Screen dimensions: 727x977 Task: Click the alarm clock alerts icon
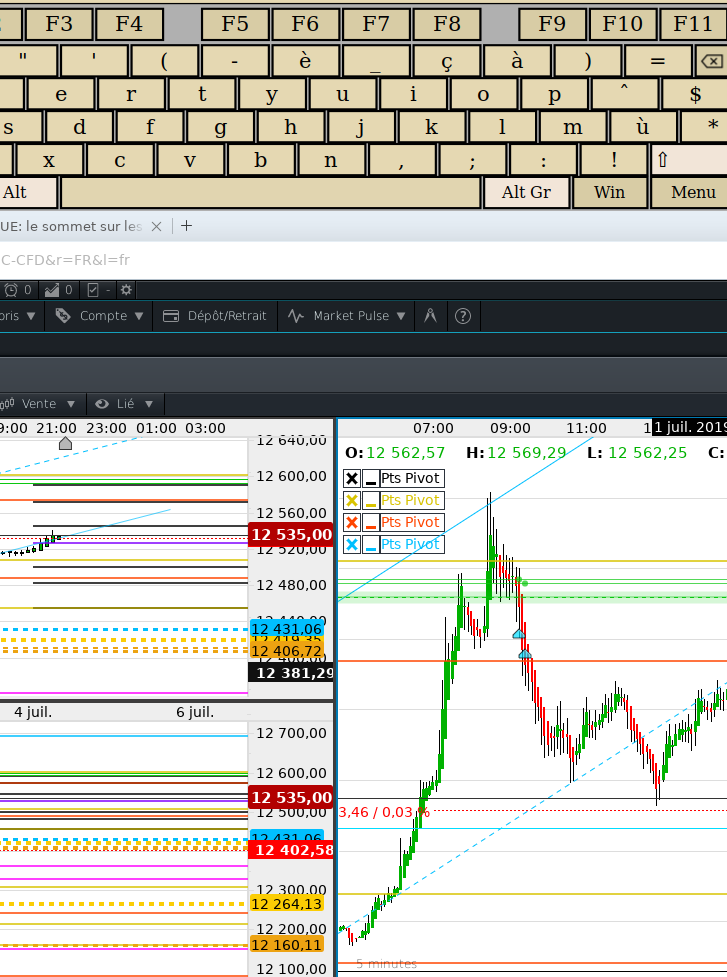point(11,290)
